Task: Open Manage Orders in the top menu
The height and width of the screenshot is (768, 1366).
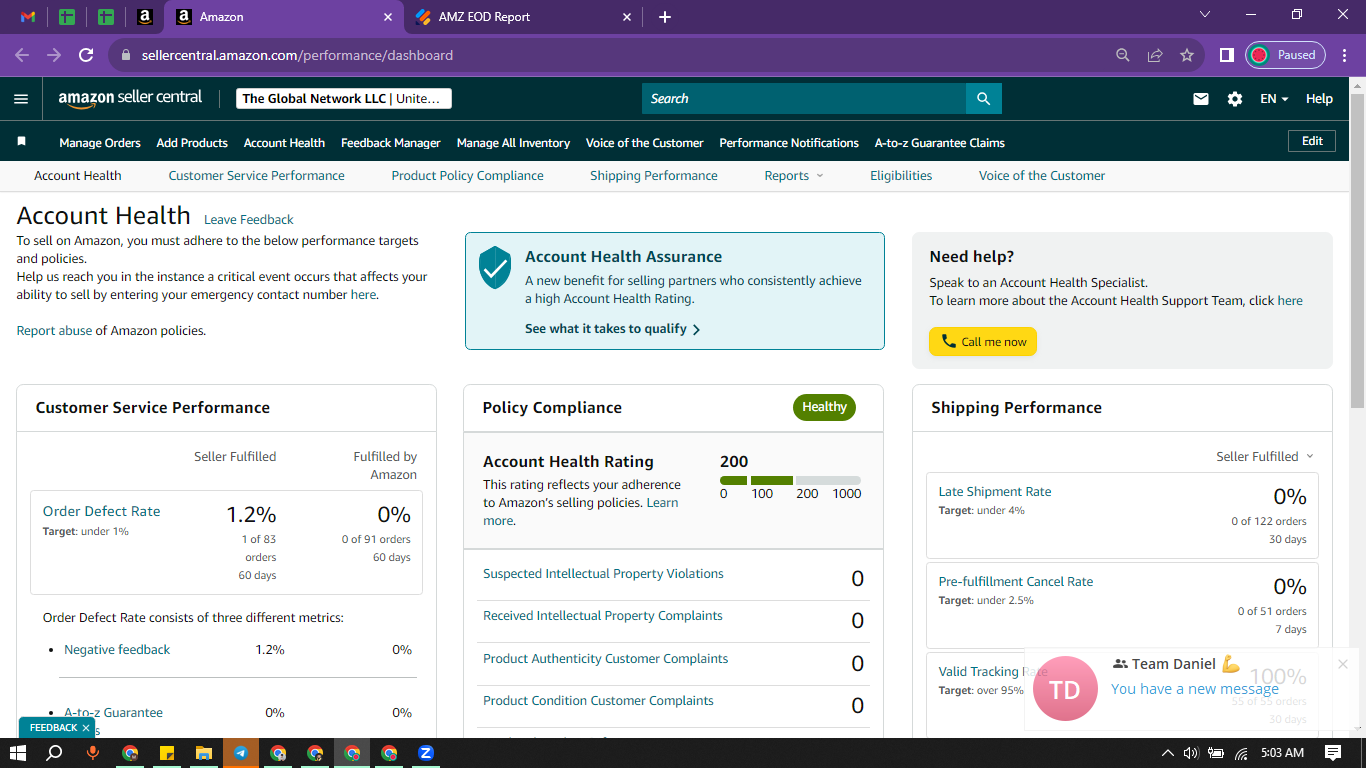Action: 100,143
